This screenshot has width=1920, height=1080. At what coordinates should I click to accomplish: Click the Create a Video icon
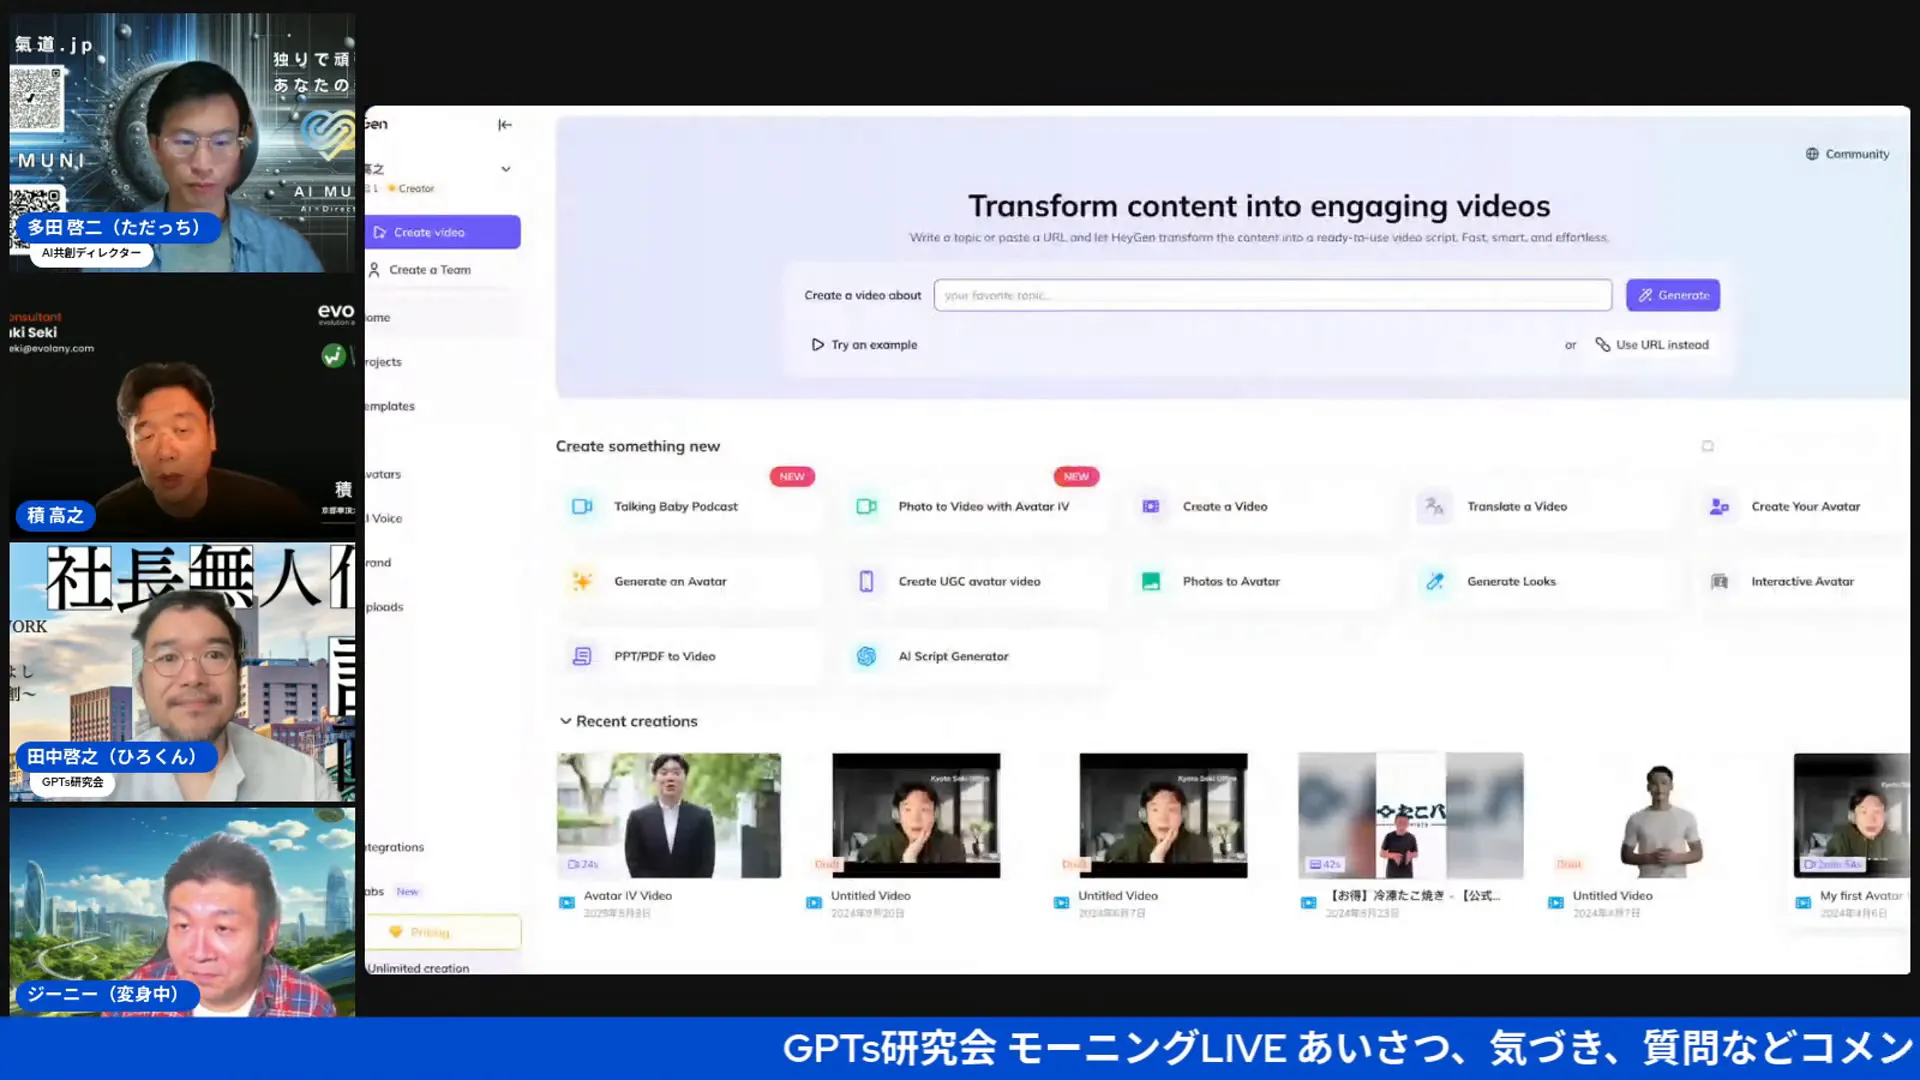click(1151, 507)
